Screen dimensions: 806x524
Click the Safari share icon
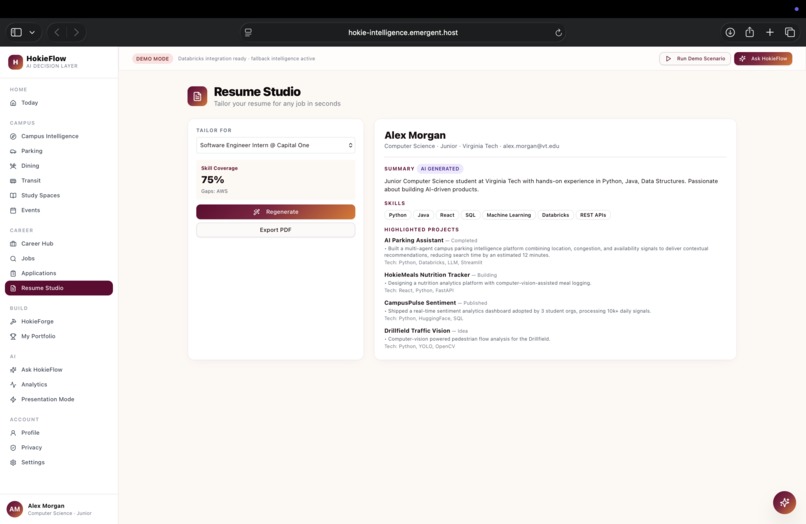point(750,32)
